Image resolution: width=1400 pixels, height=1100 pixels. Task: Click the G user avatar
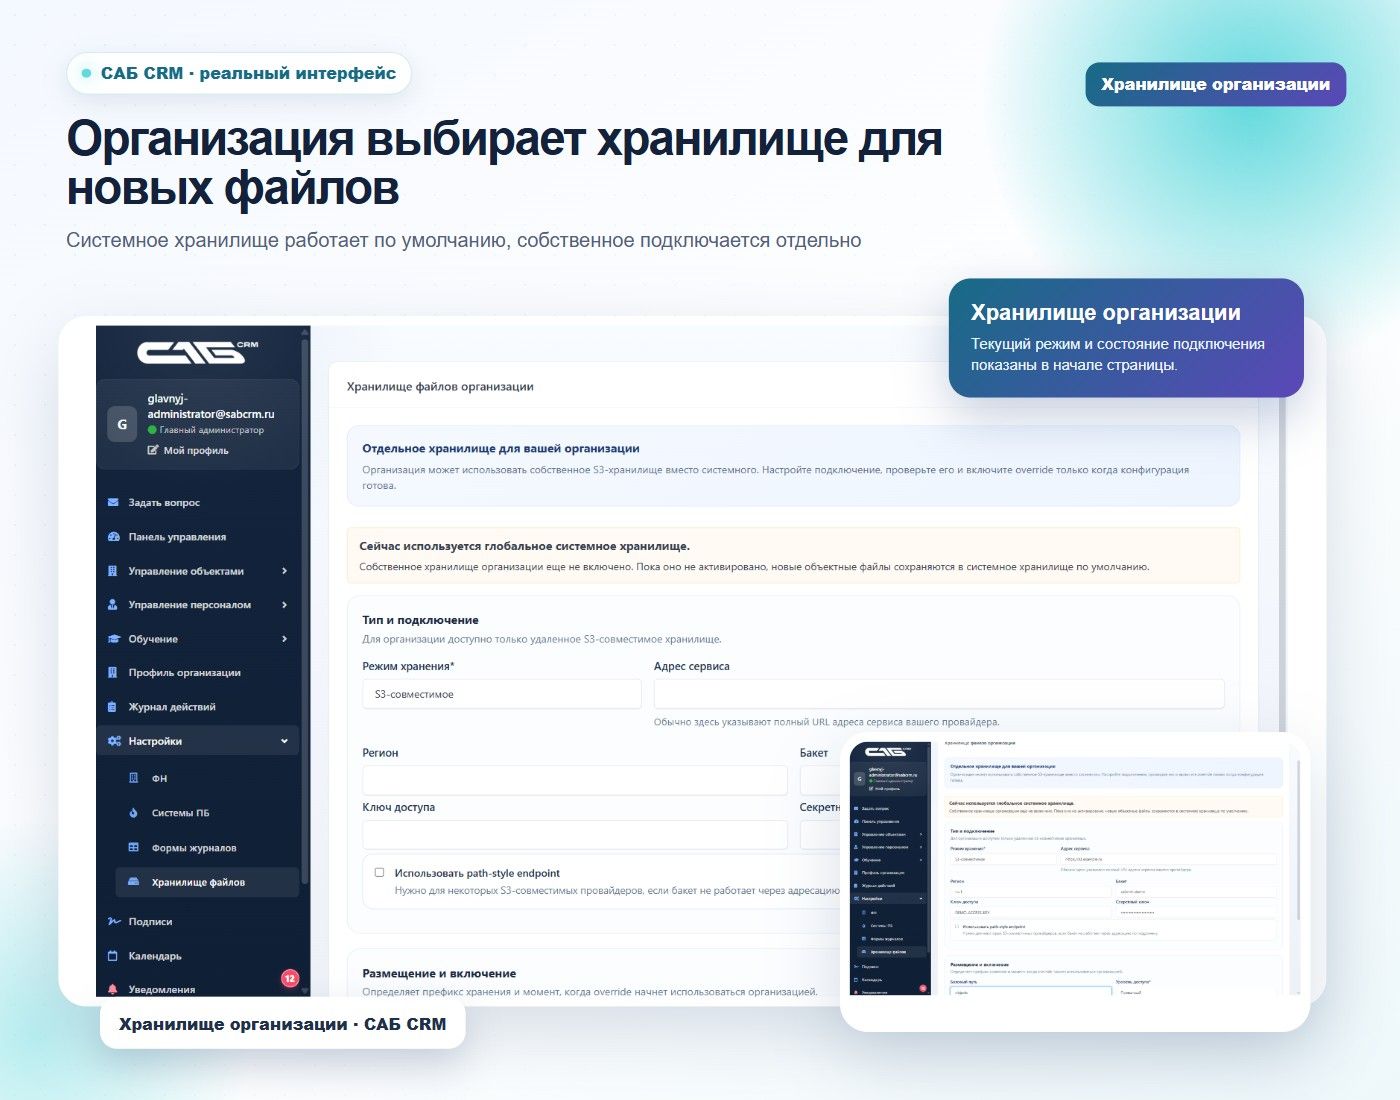coord(122,424)
